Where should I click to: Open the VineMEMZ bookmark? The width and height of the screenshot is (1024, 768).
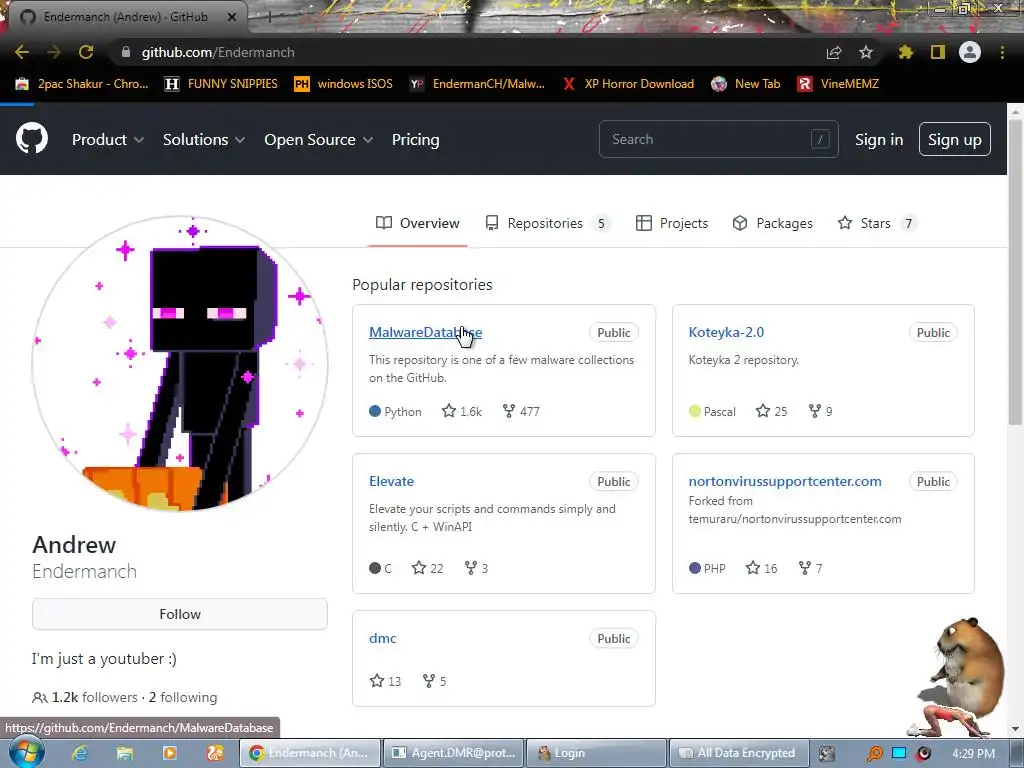[x=838, y=84]
